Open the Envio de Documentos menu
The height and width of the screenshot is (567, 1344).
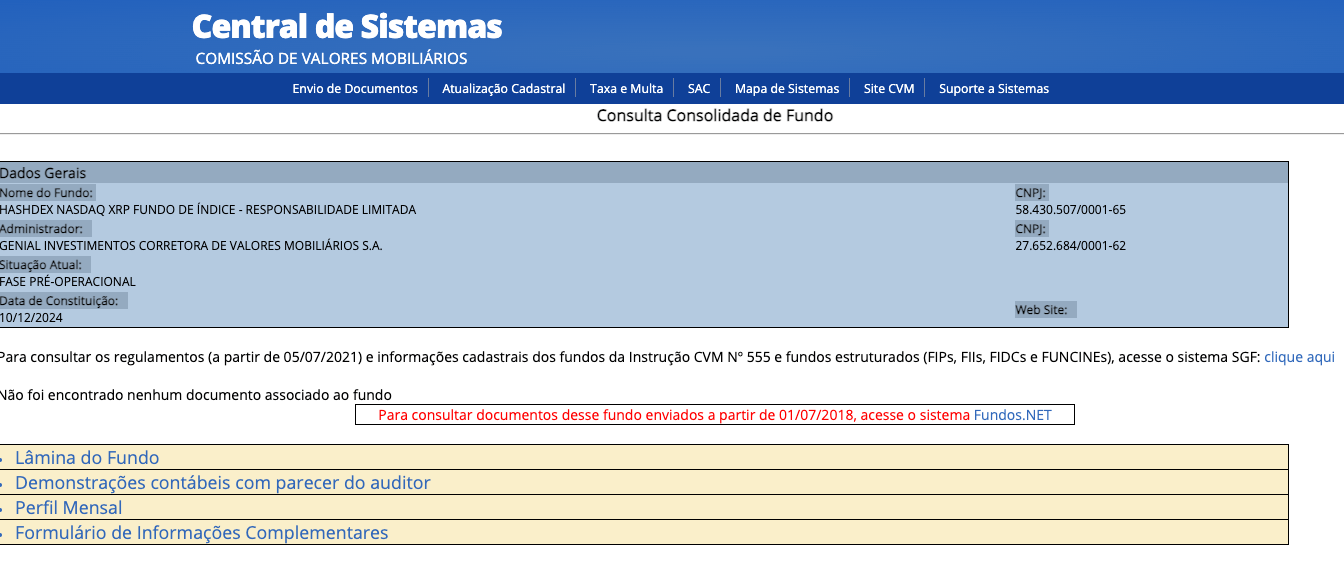point(355,89)
